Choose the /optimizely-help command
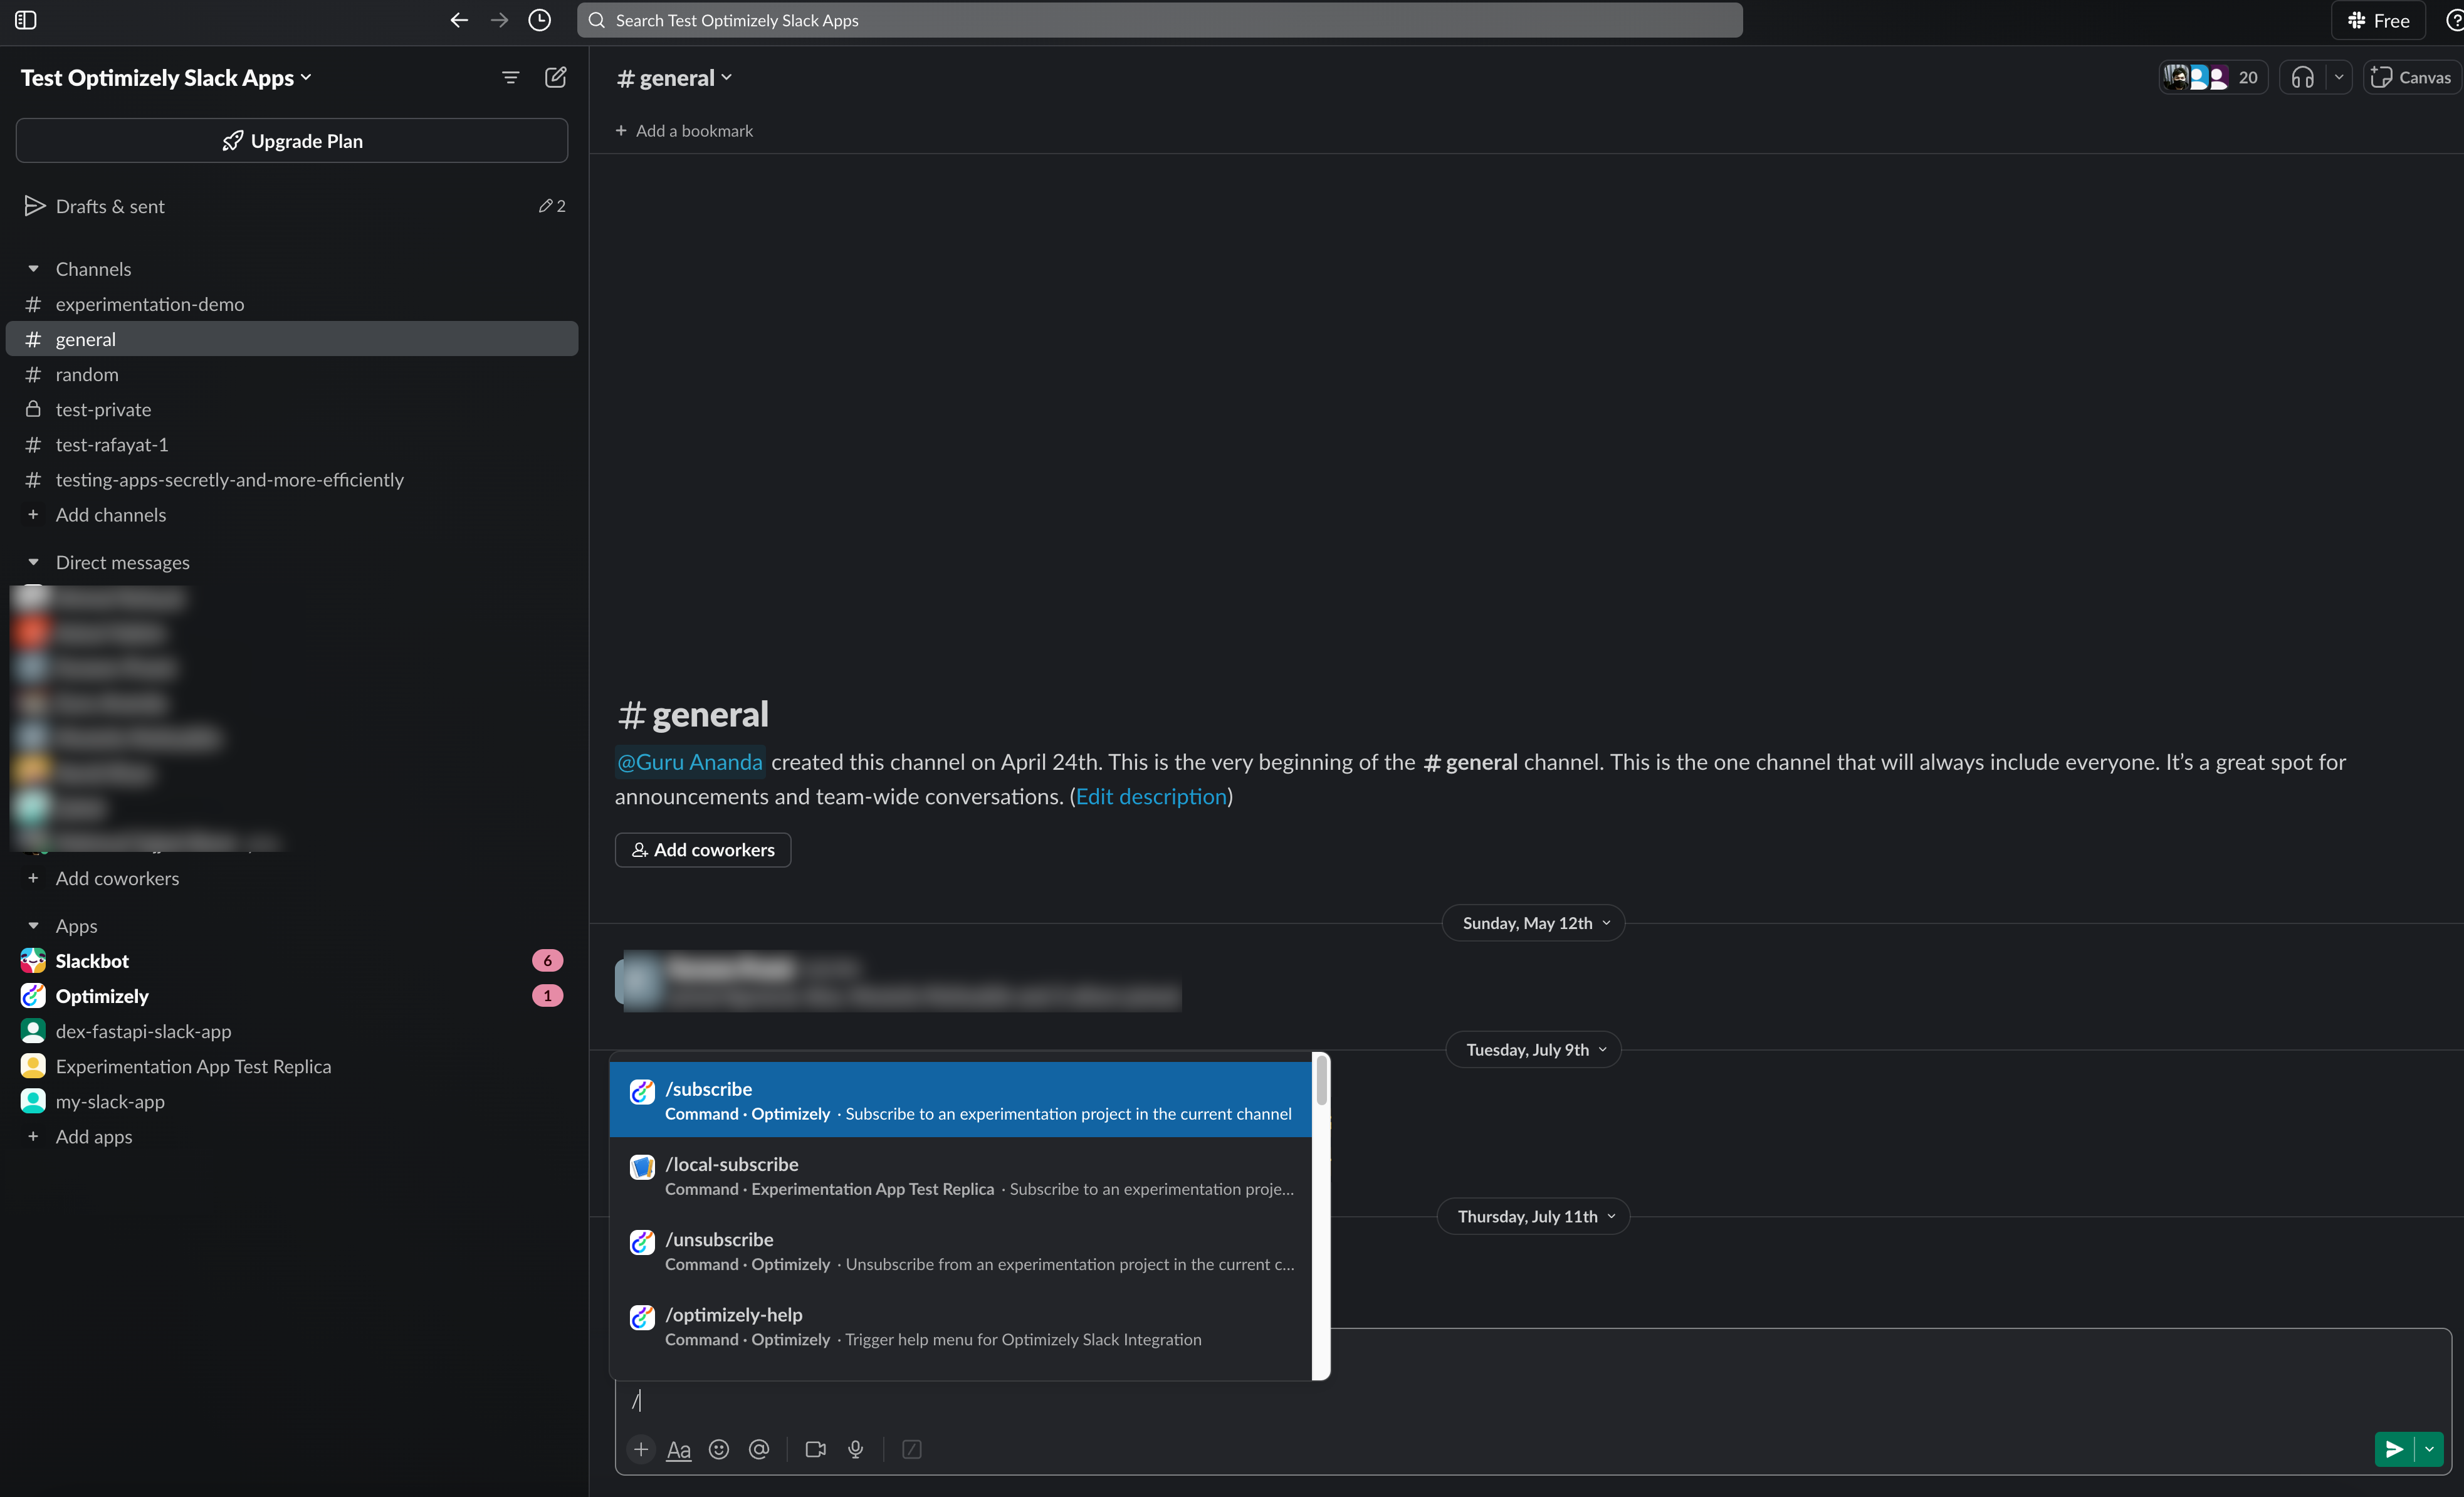The height and width of the screenshot is (1497, 2464). click(x=960, y=1326)
